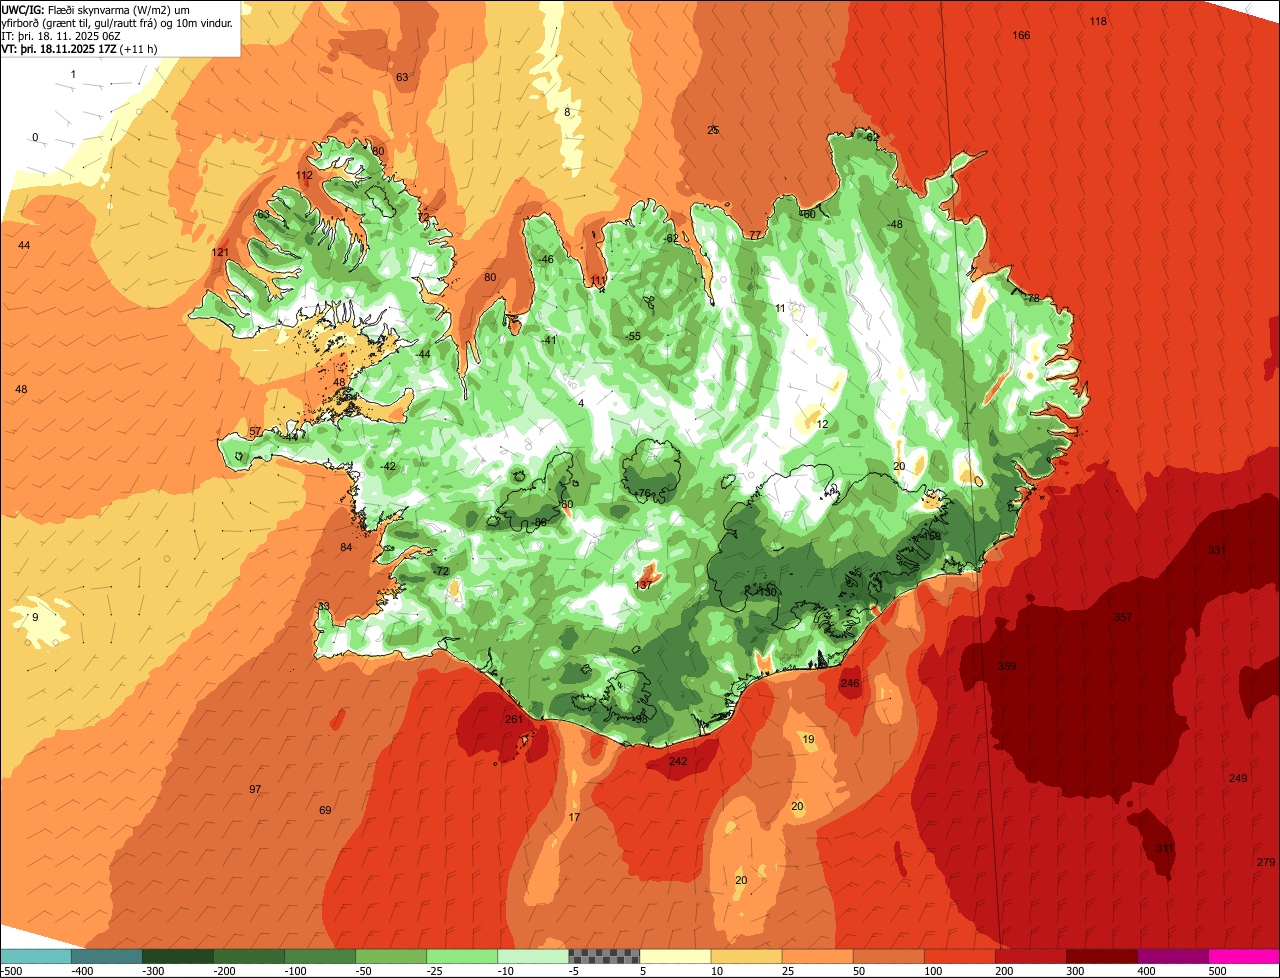
Task: Click the map value 137
Action: click(x=644, y=584)
